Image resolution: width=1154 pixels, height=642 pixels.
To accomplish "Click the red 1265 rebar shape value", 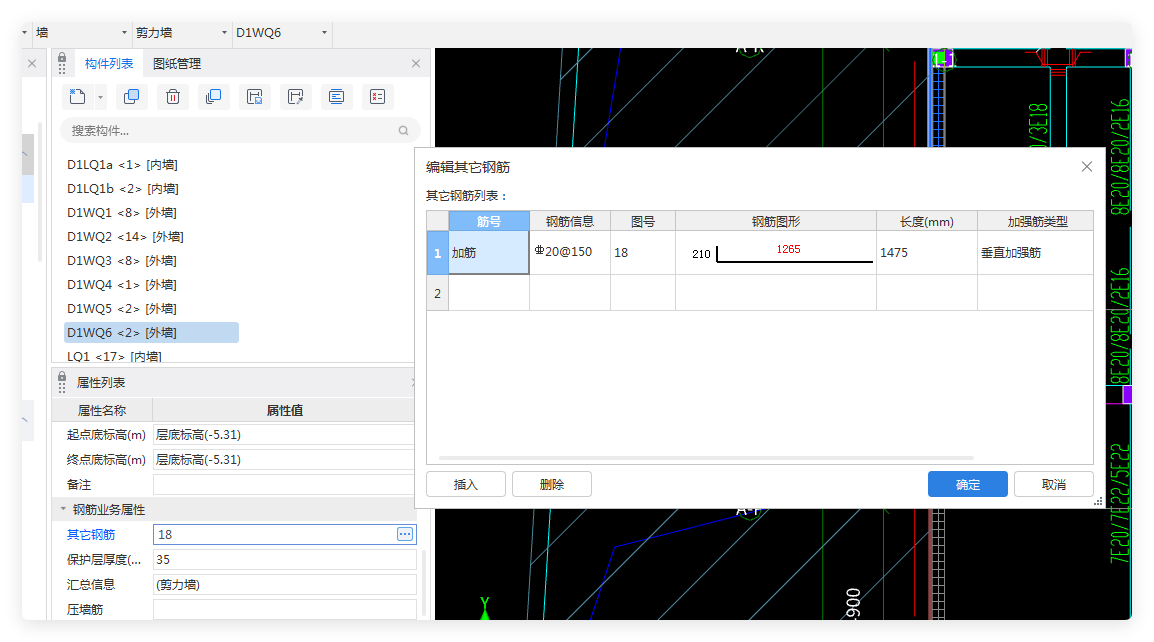I will pos(788,249).
